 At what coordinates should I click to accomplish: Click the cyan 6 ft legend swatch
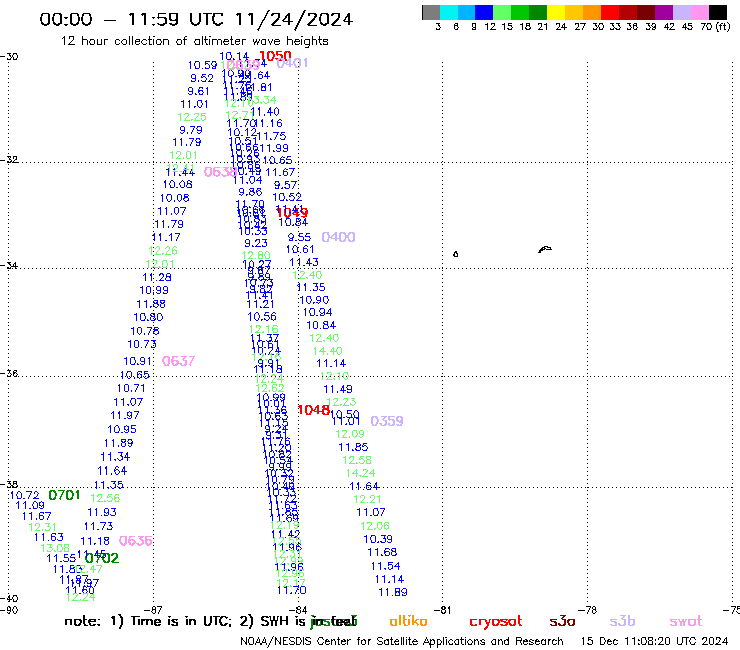point(449,12)
